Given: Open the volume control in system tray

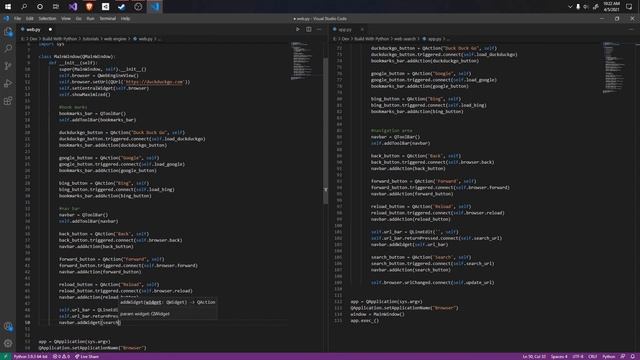Looking at the screenshot, I should pyautogui.click(x=586, y=7).
